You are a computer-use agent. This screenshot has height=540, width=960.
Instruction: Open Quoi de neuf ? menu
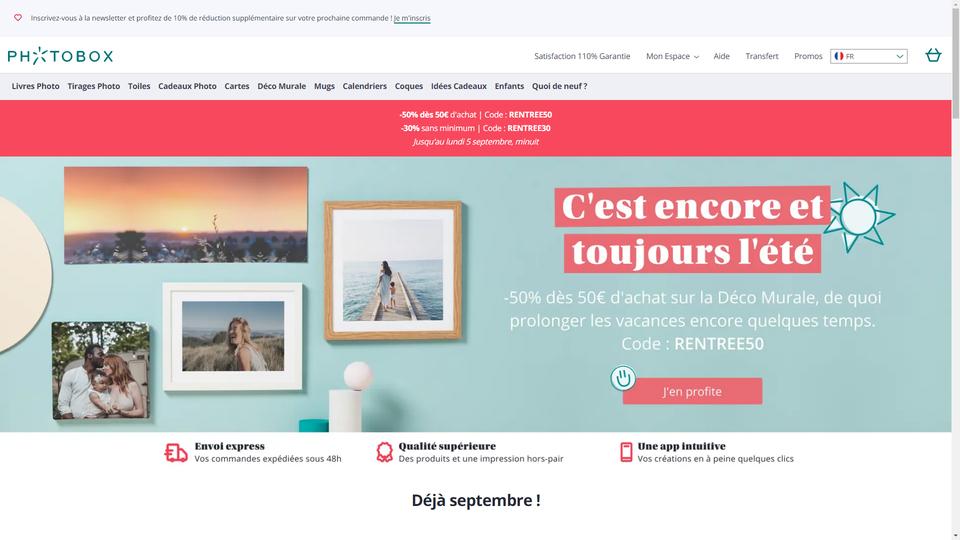(560, 86)
